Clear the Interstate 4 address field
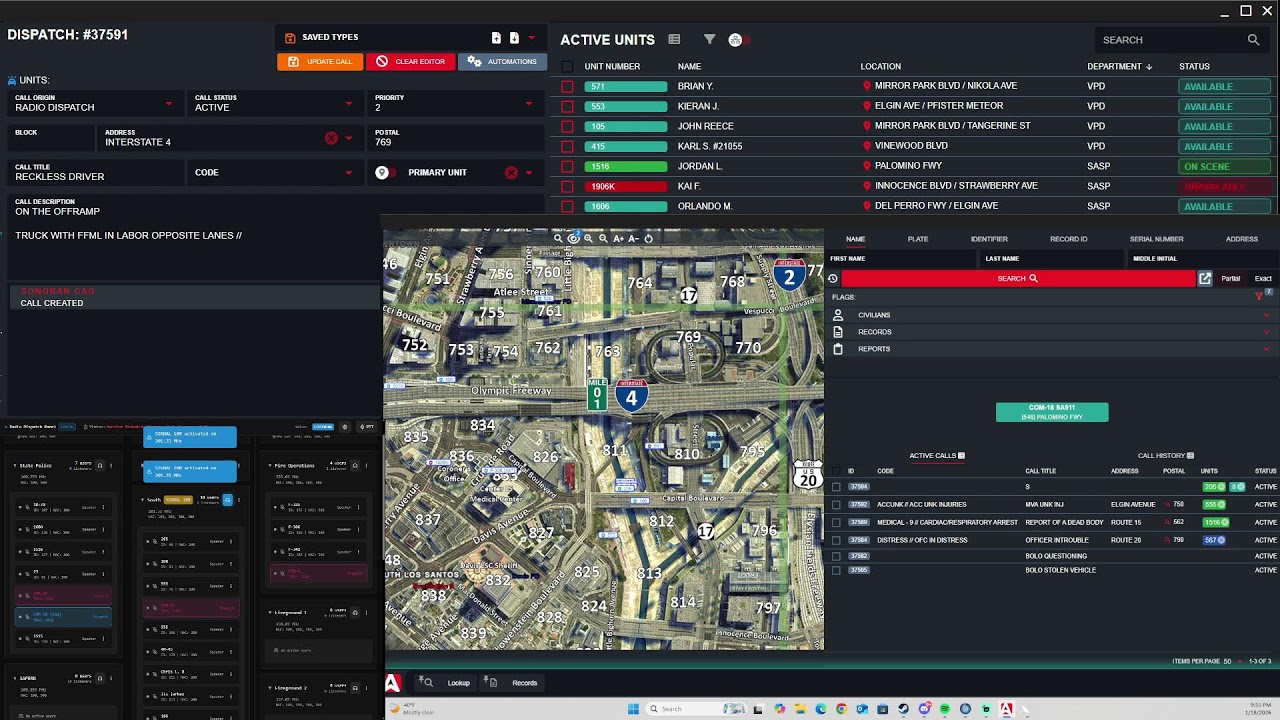This screenshot has height=720, width=1280. pyautogui.click(x=331, y=138)
